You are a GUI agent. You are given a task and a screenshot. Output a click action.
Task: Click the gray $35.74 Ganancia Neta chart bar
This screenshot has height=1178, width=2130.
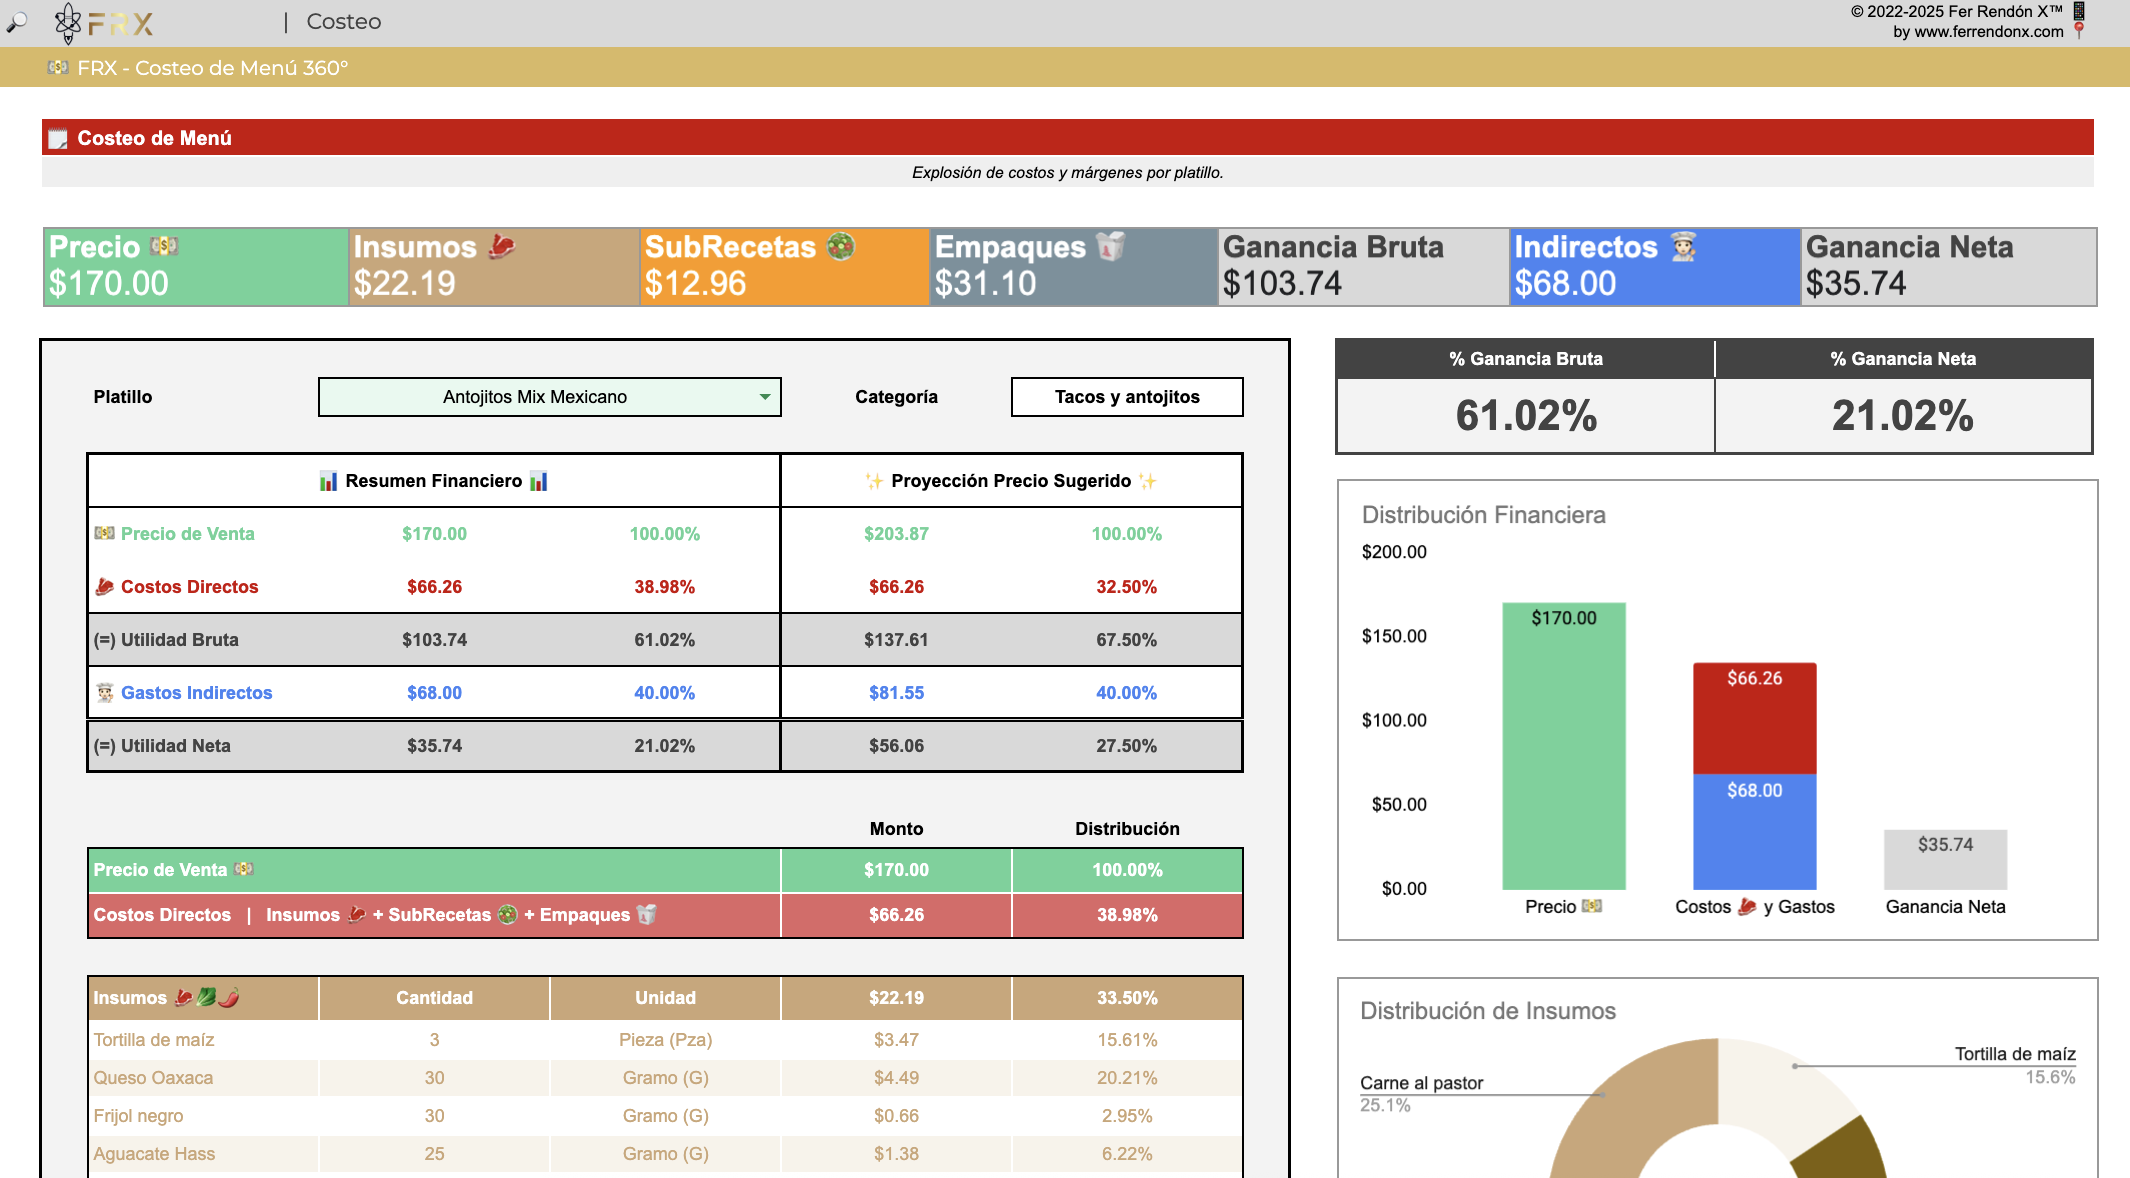click(x=1945, y=859)
